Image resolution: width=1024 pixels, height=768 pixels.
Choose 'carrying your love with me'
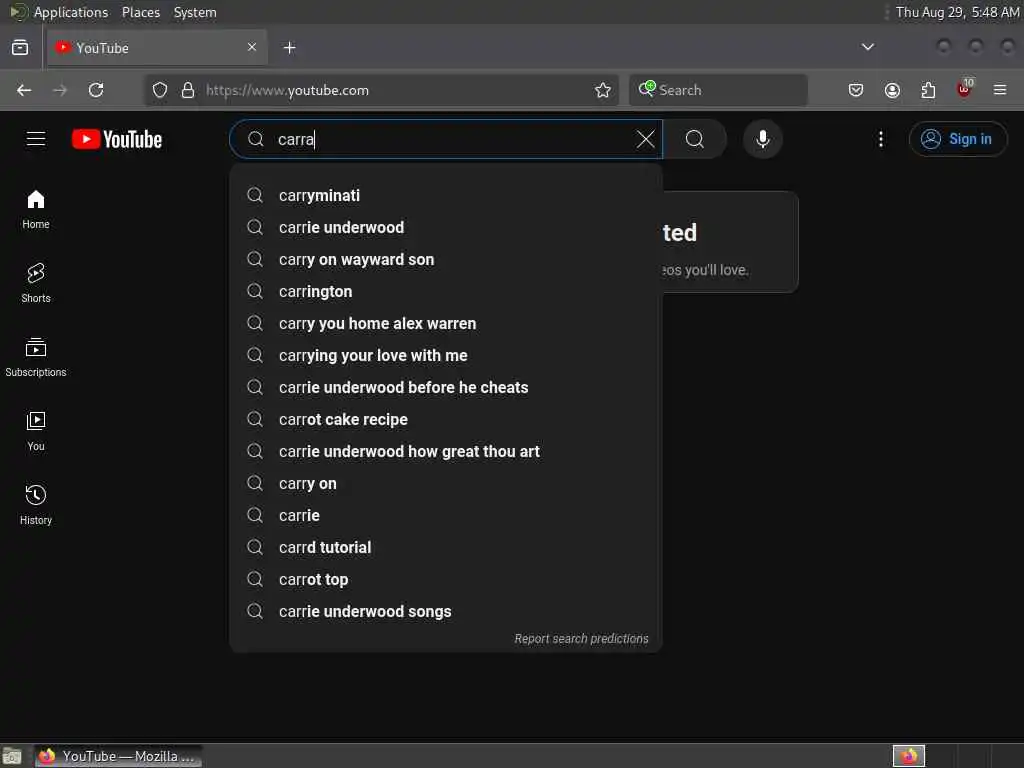click(446, 355)
